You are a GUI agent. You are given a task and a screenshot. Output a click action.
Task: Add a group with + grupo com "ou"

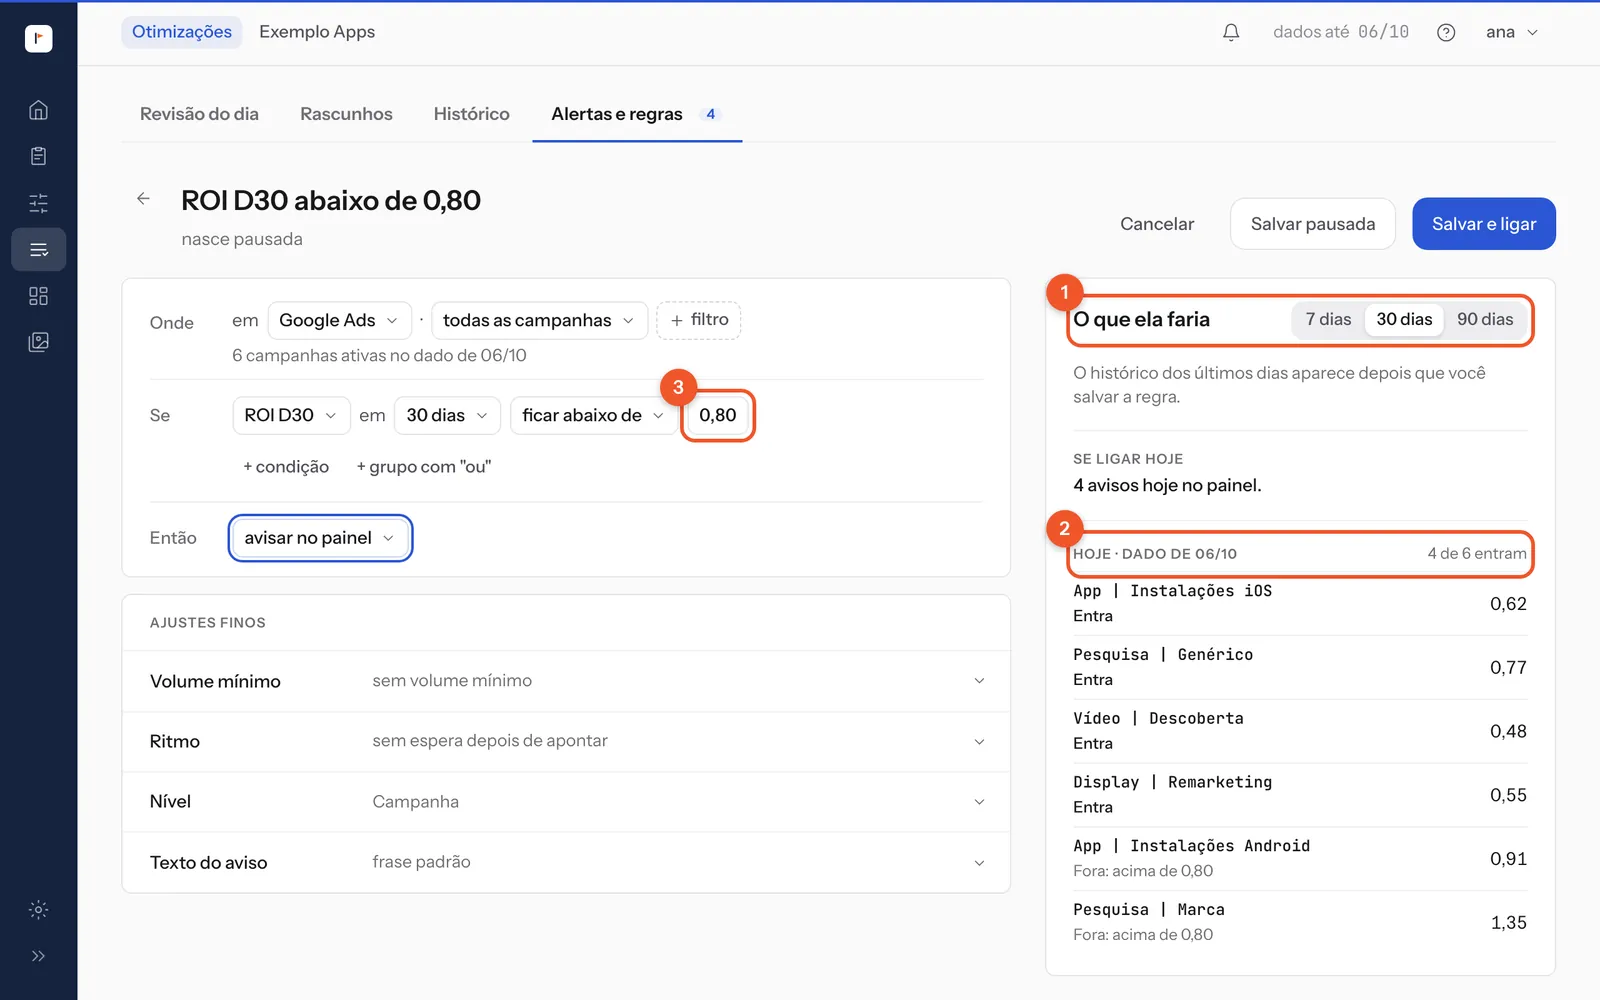(424, 467)
